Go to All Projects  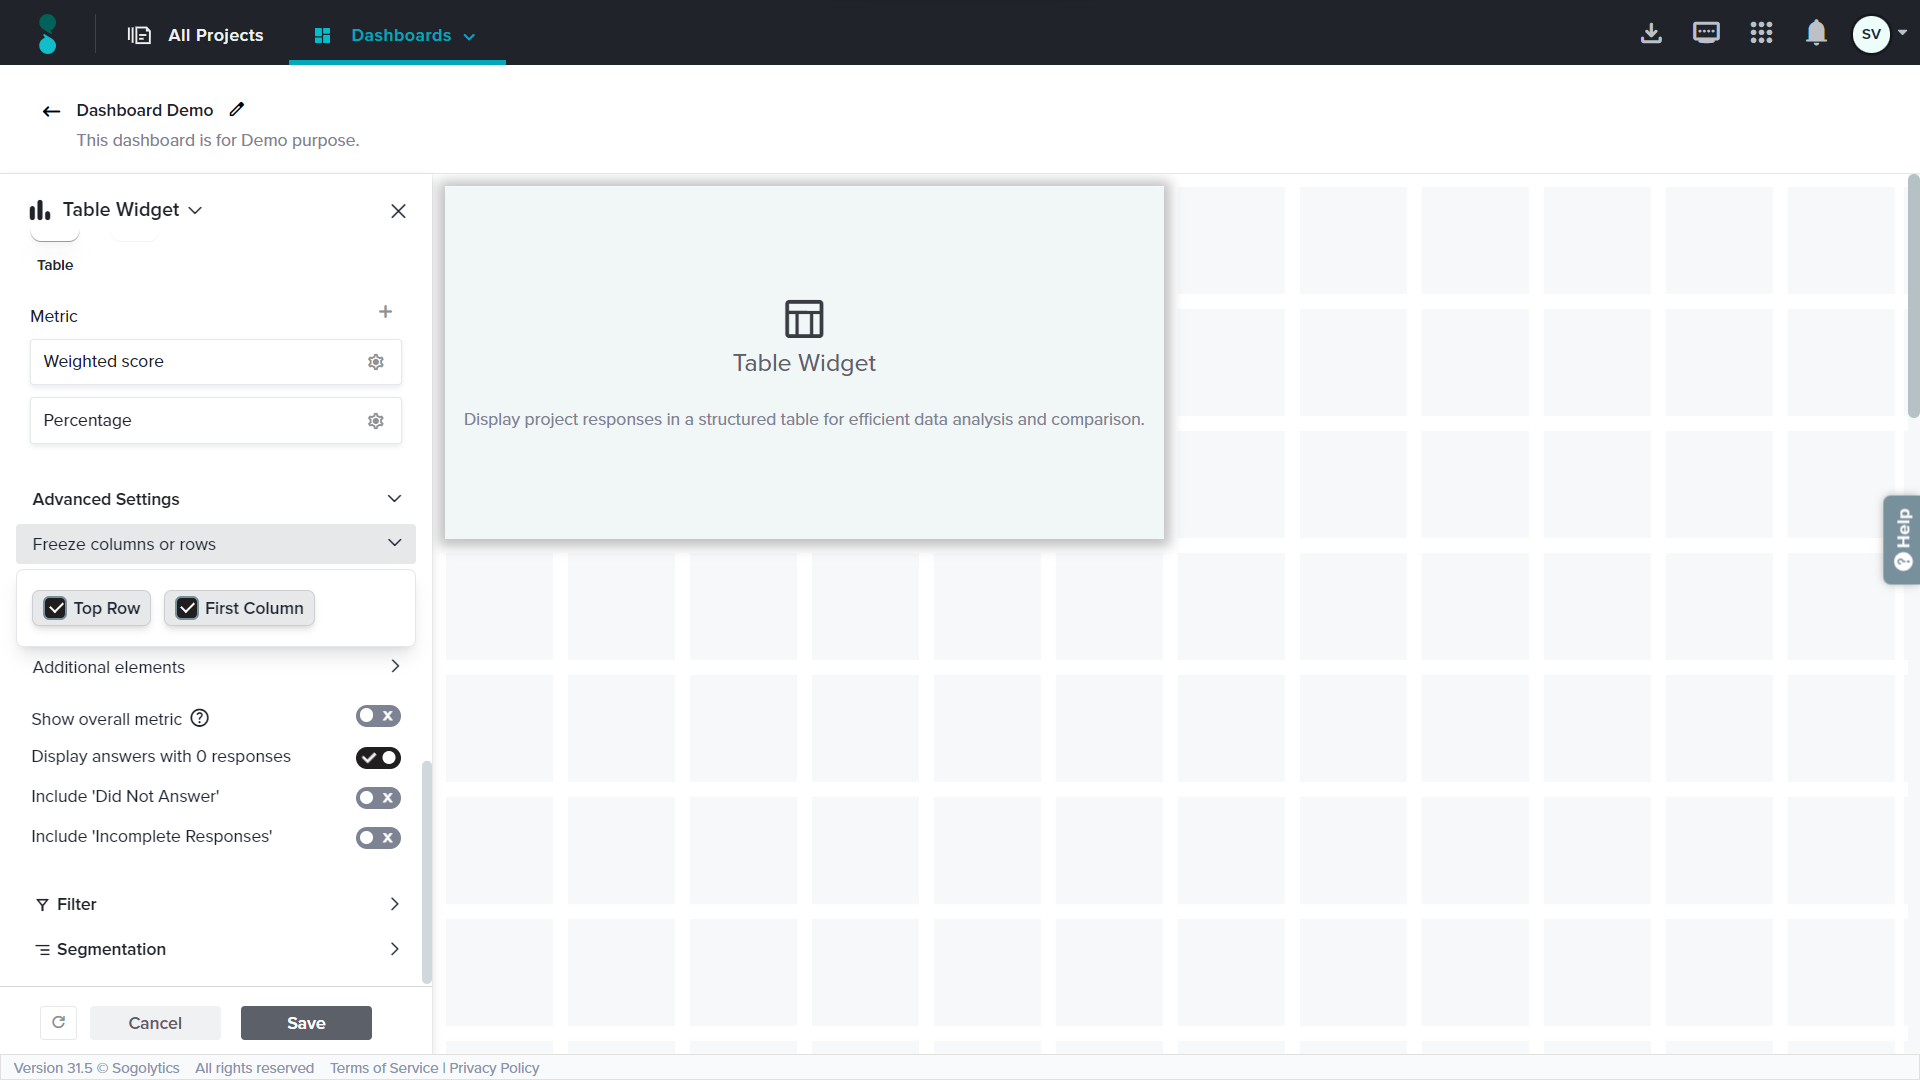196,35
